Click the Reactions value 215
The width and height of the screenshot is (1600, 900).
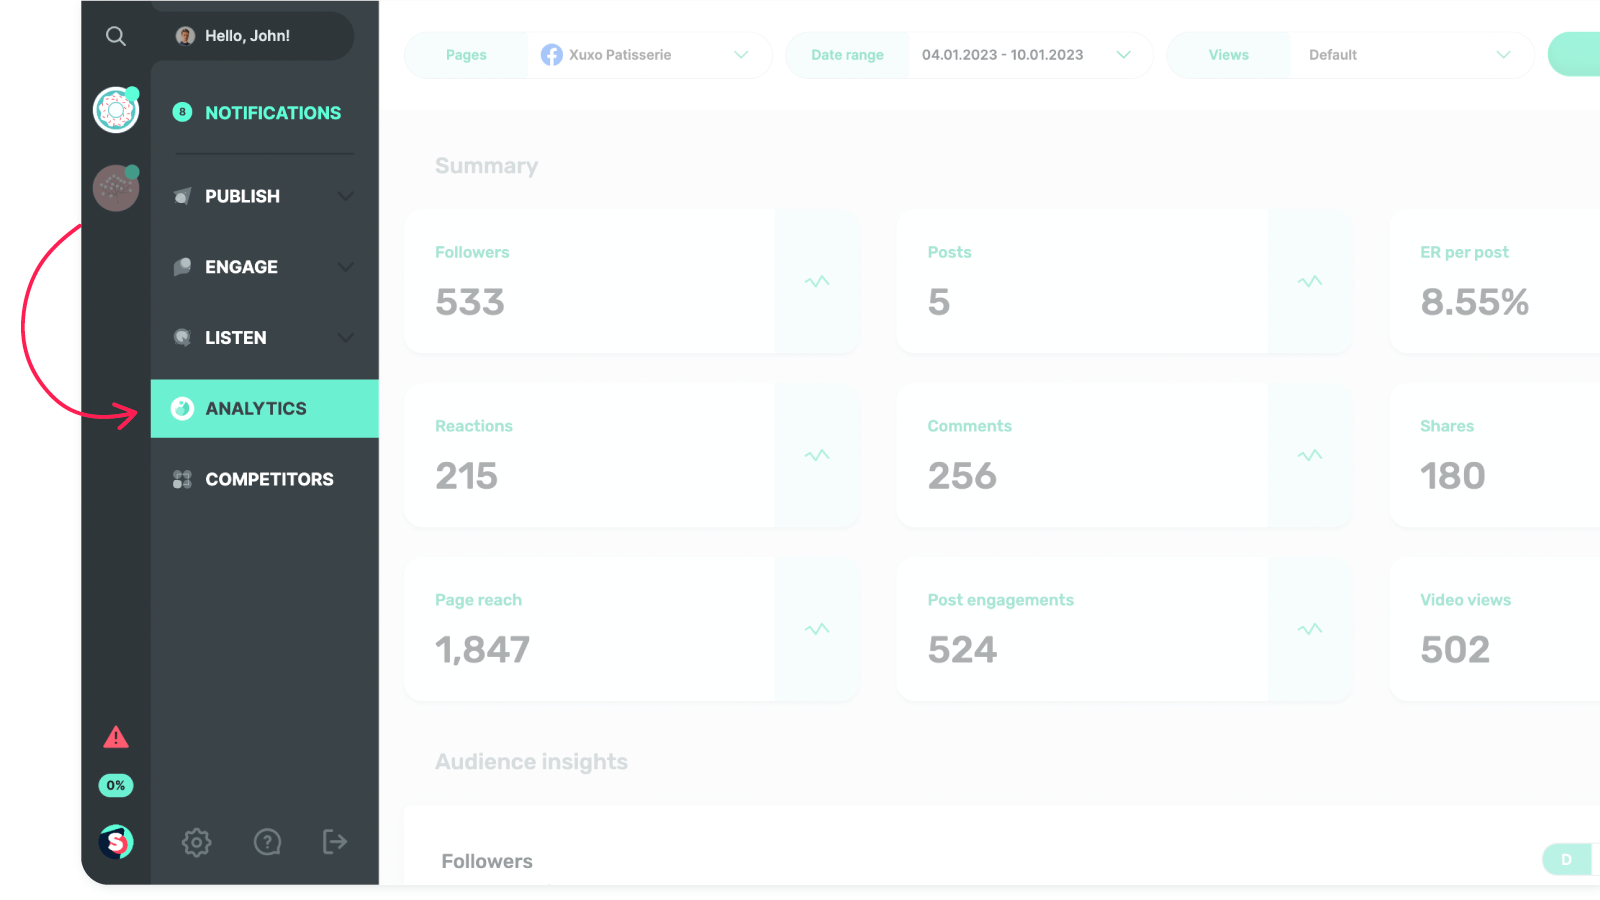(466, 476)
